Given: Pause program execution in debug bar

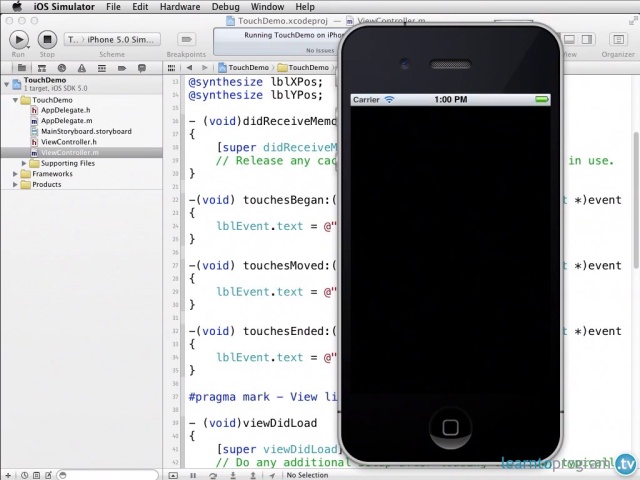Looking at the screenshot, I should (x=193, y=475).
